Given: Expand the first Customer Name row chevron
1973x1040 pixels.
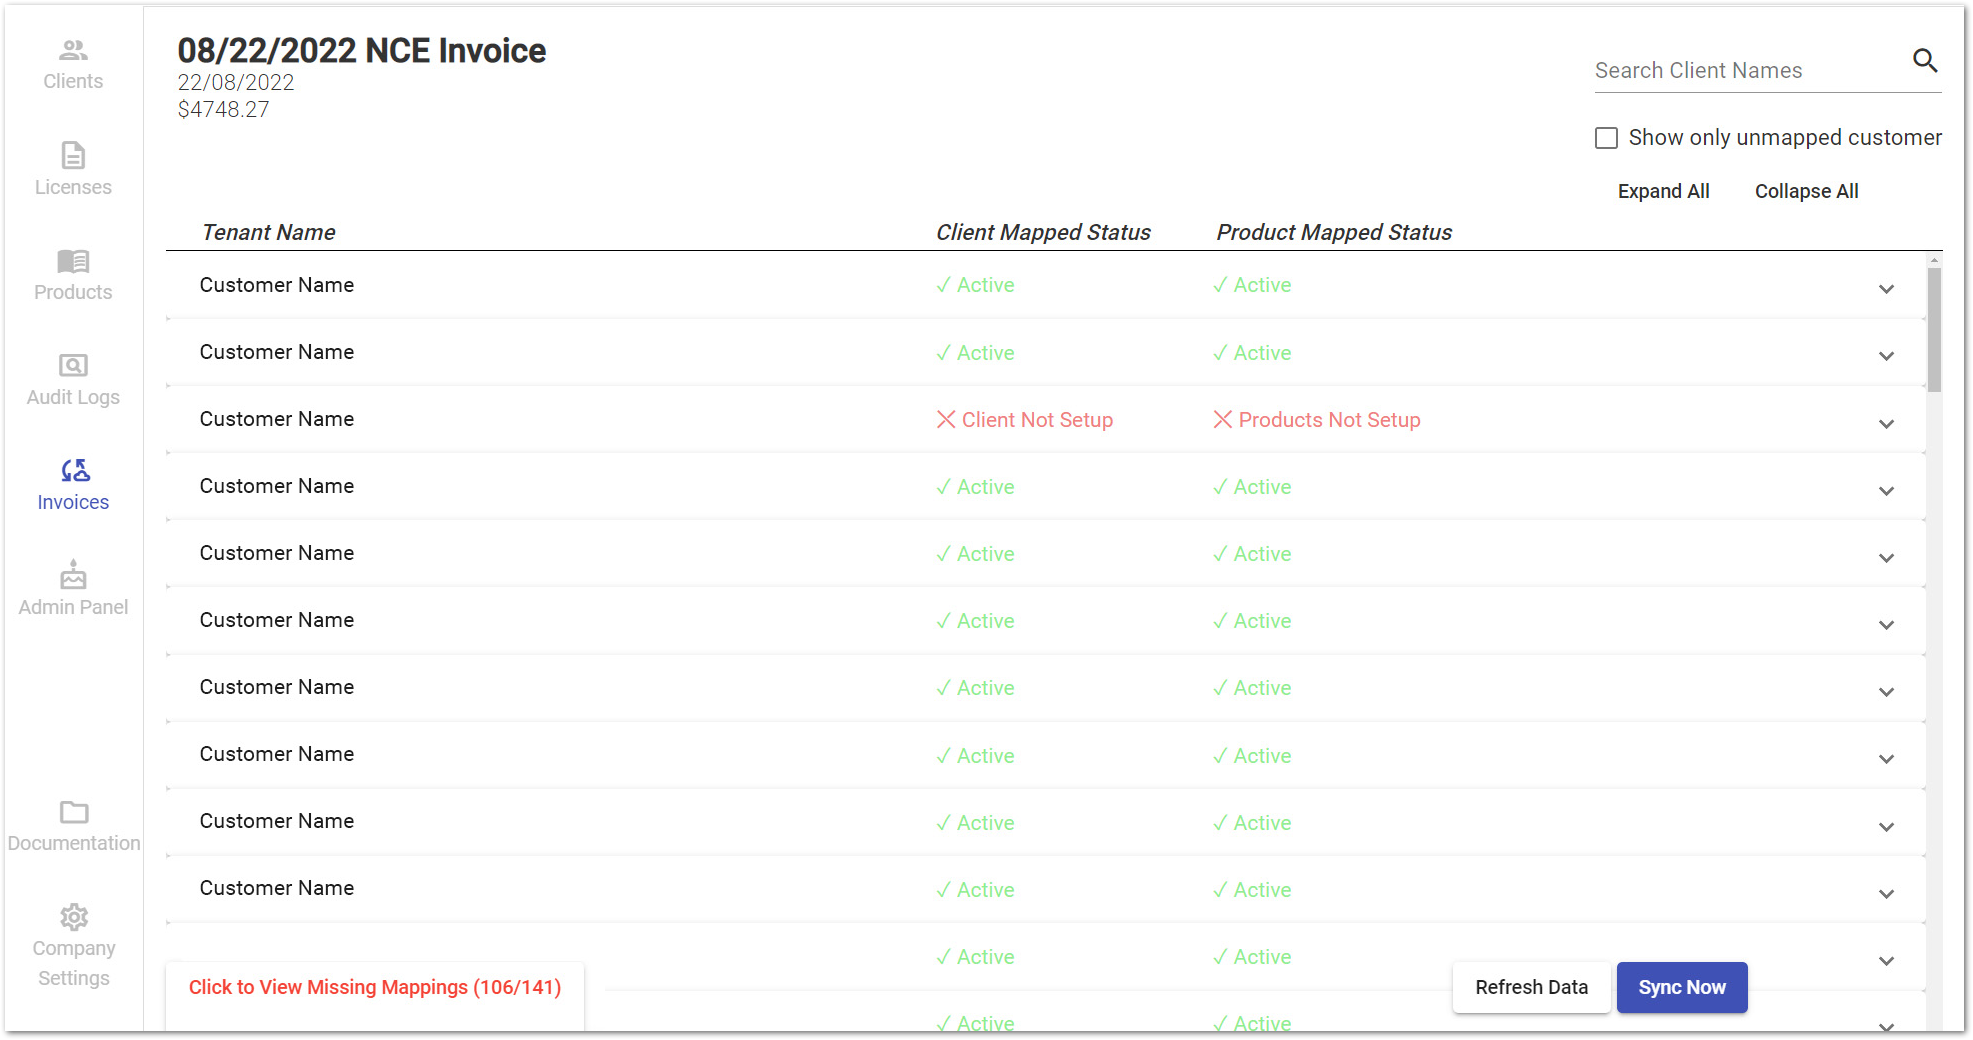Looking at the screenshot, I should [1886, 289].
